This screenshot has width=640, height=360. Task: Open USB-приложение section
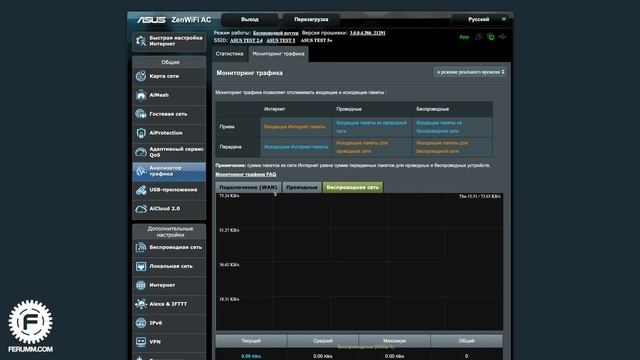169,190
